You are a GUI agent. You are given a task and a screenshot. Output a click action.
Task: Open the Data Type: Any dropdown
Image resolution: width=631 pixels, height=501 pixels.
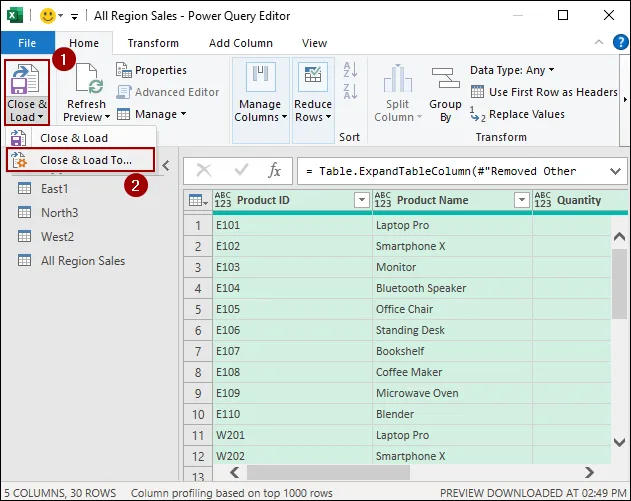(x=551, y=70)
